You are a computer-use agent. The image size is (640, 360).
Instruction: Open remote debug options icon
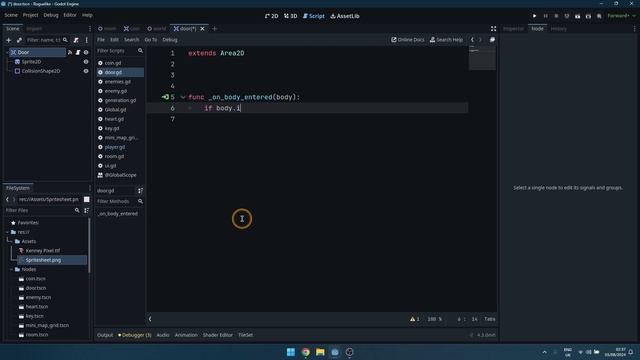pyautogui.click(x=567, y=16)
